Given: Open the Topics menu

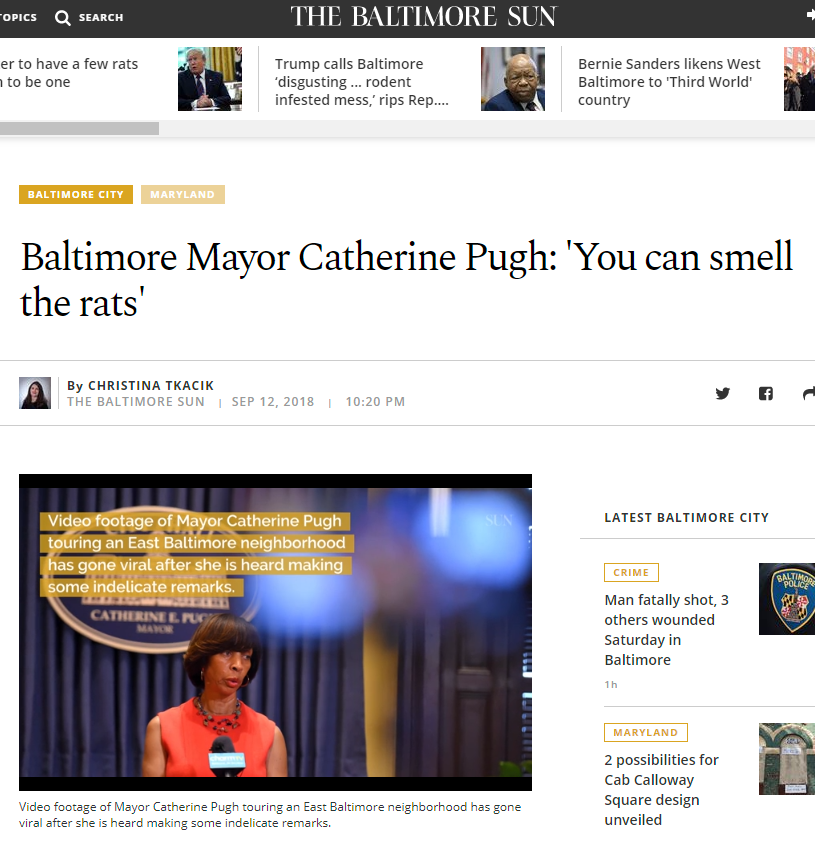Looking at the screenshot, I should click(18, 17).
